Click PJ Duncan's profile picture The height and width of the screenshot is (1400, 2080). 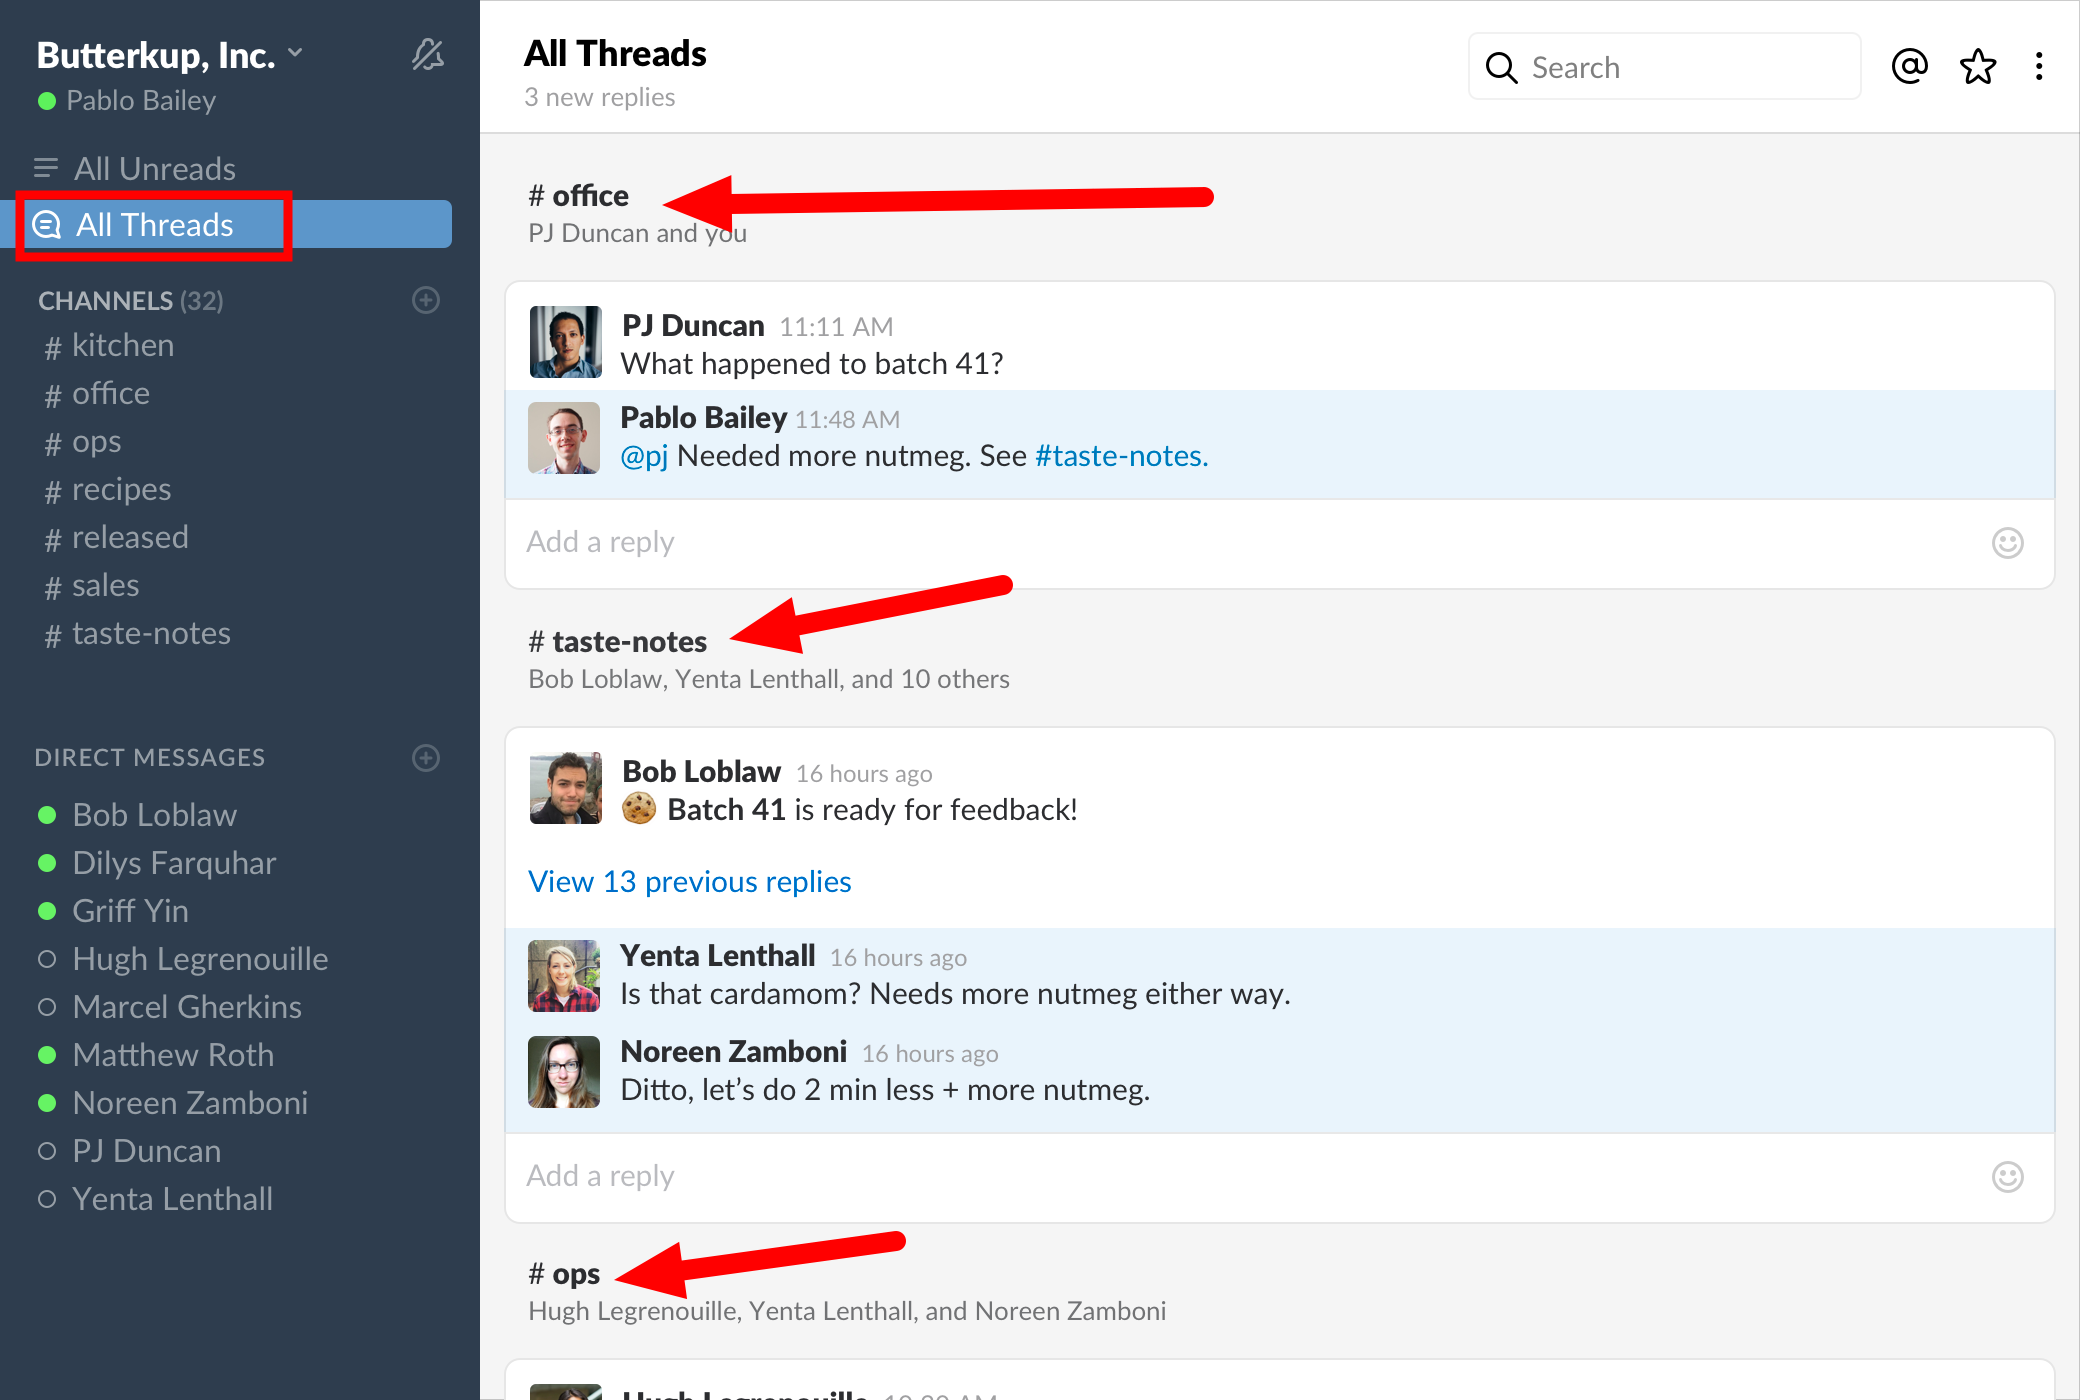pyautogui.click(x=564, y=341)
